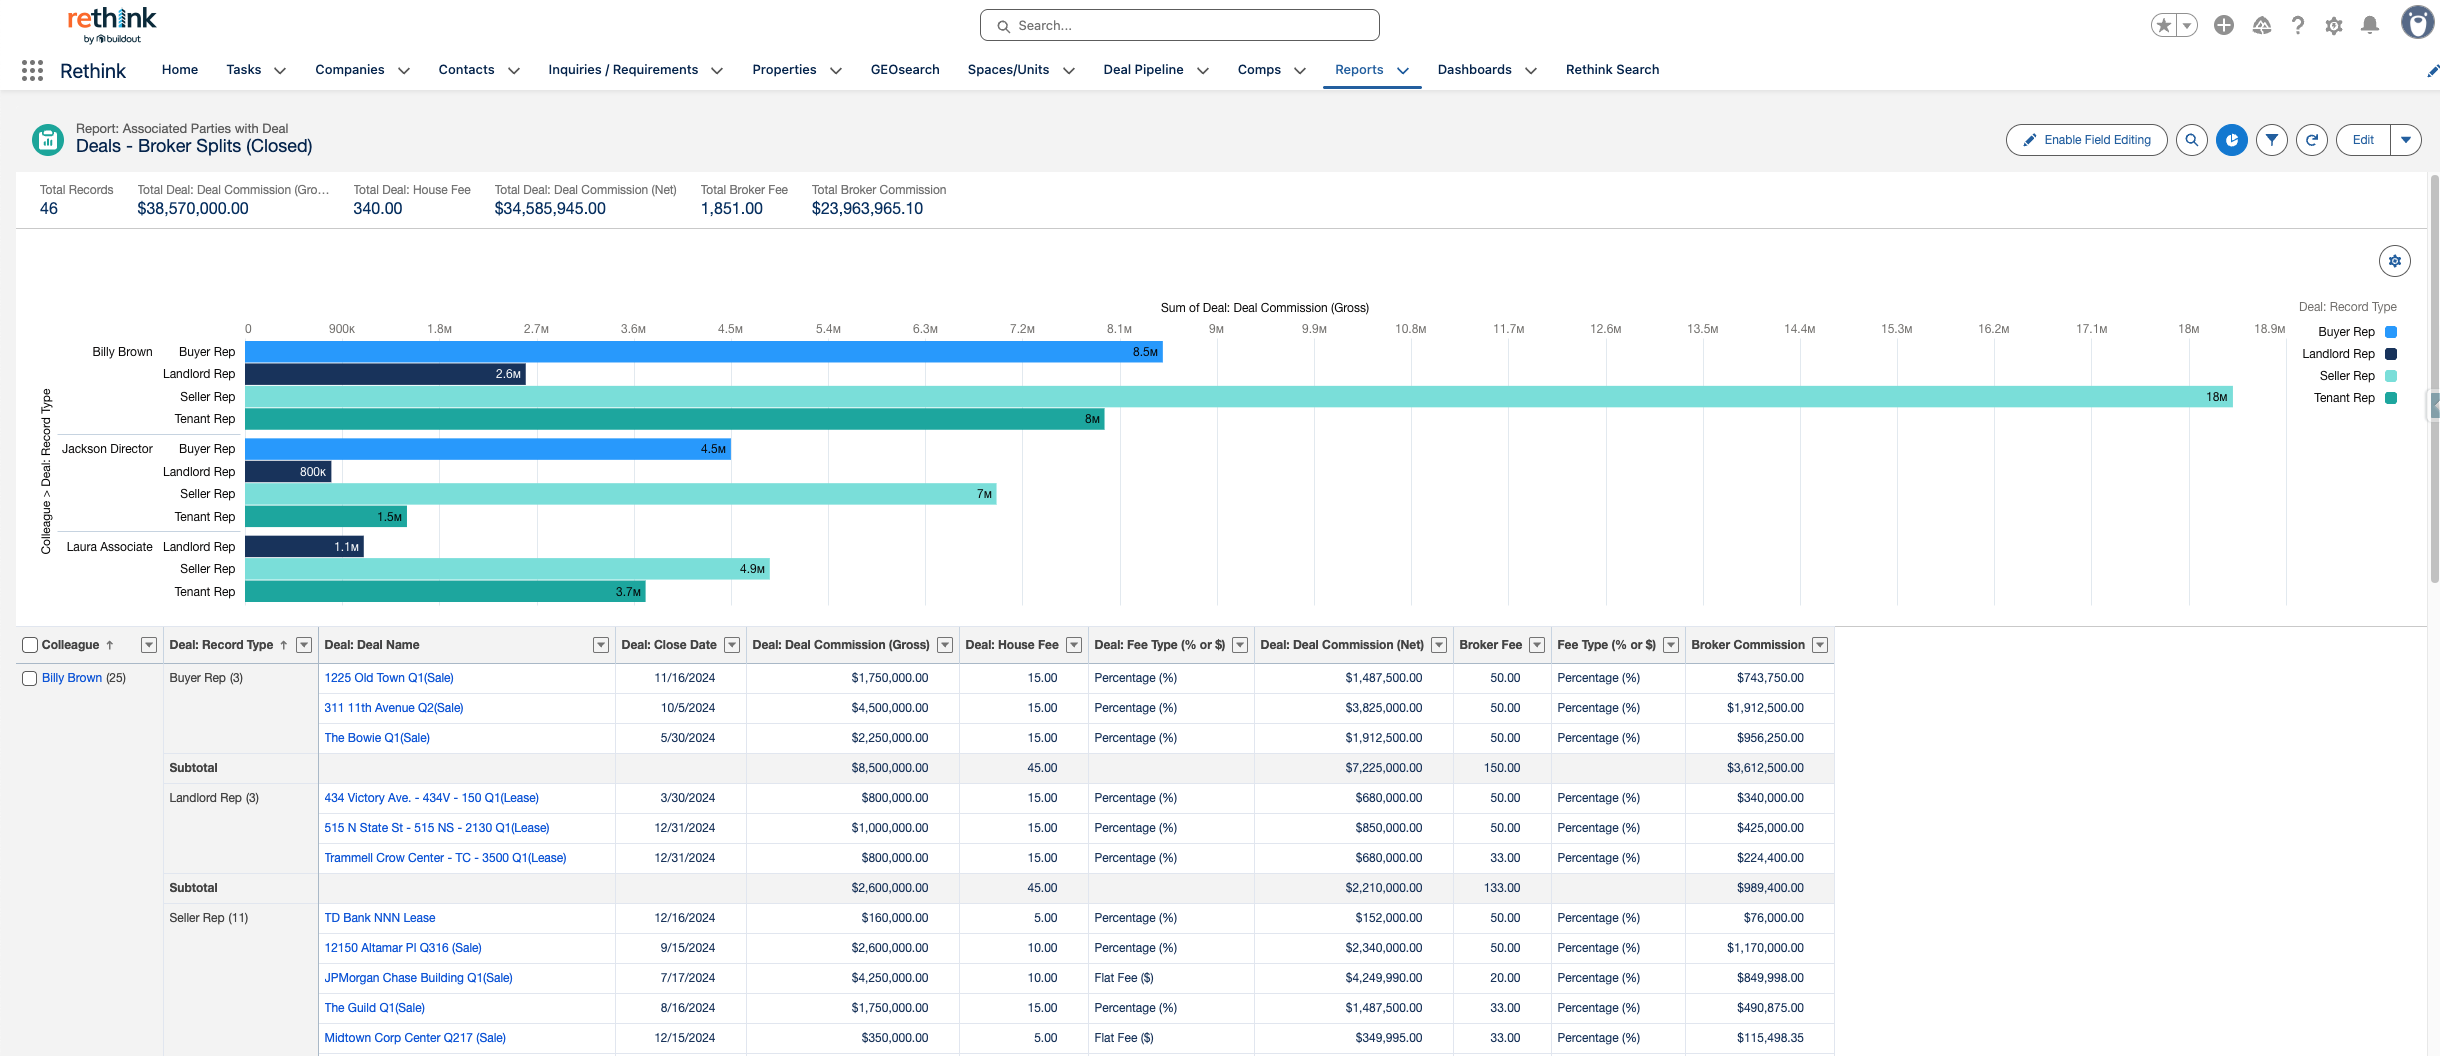Open Deal Commission (Gross) column menu
The image size is (2440, 1056).
945,645
